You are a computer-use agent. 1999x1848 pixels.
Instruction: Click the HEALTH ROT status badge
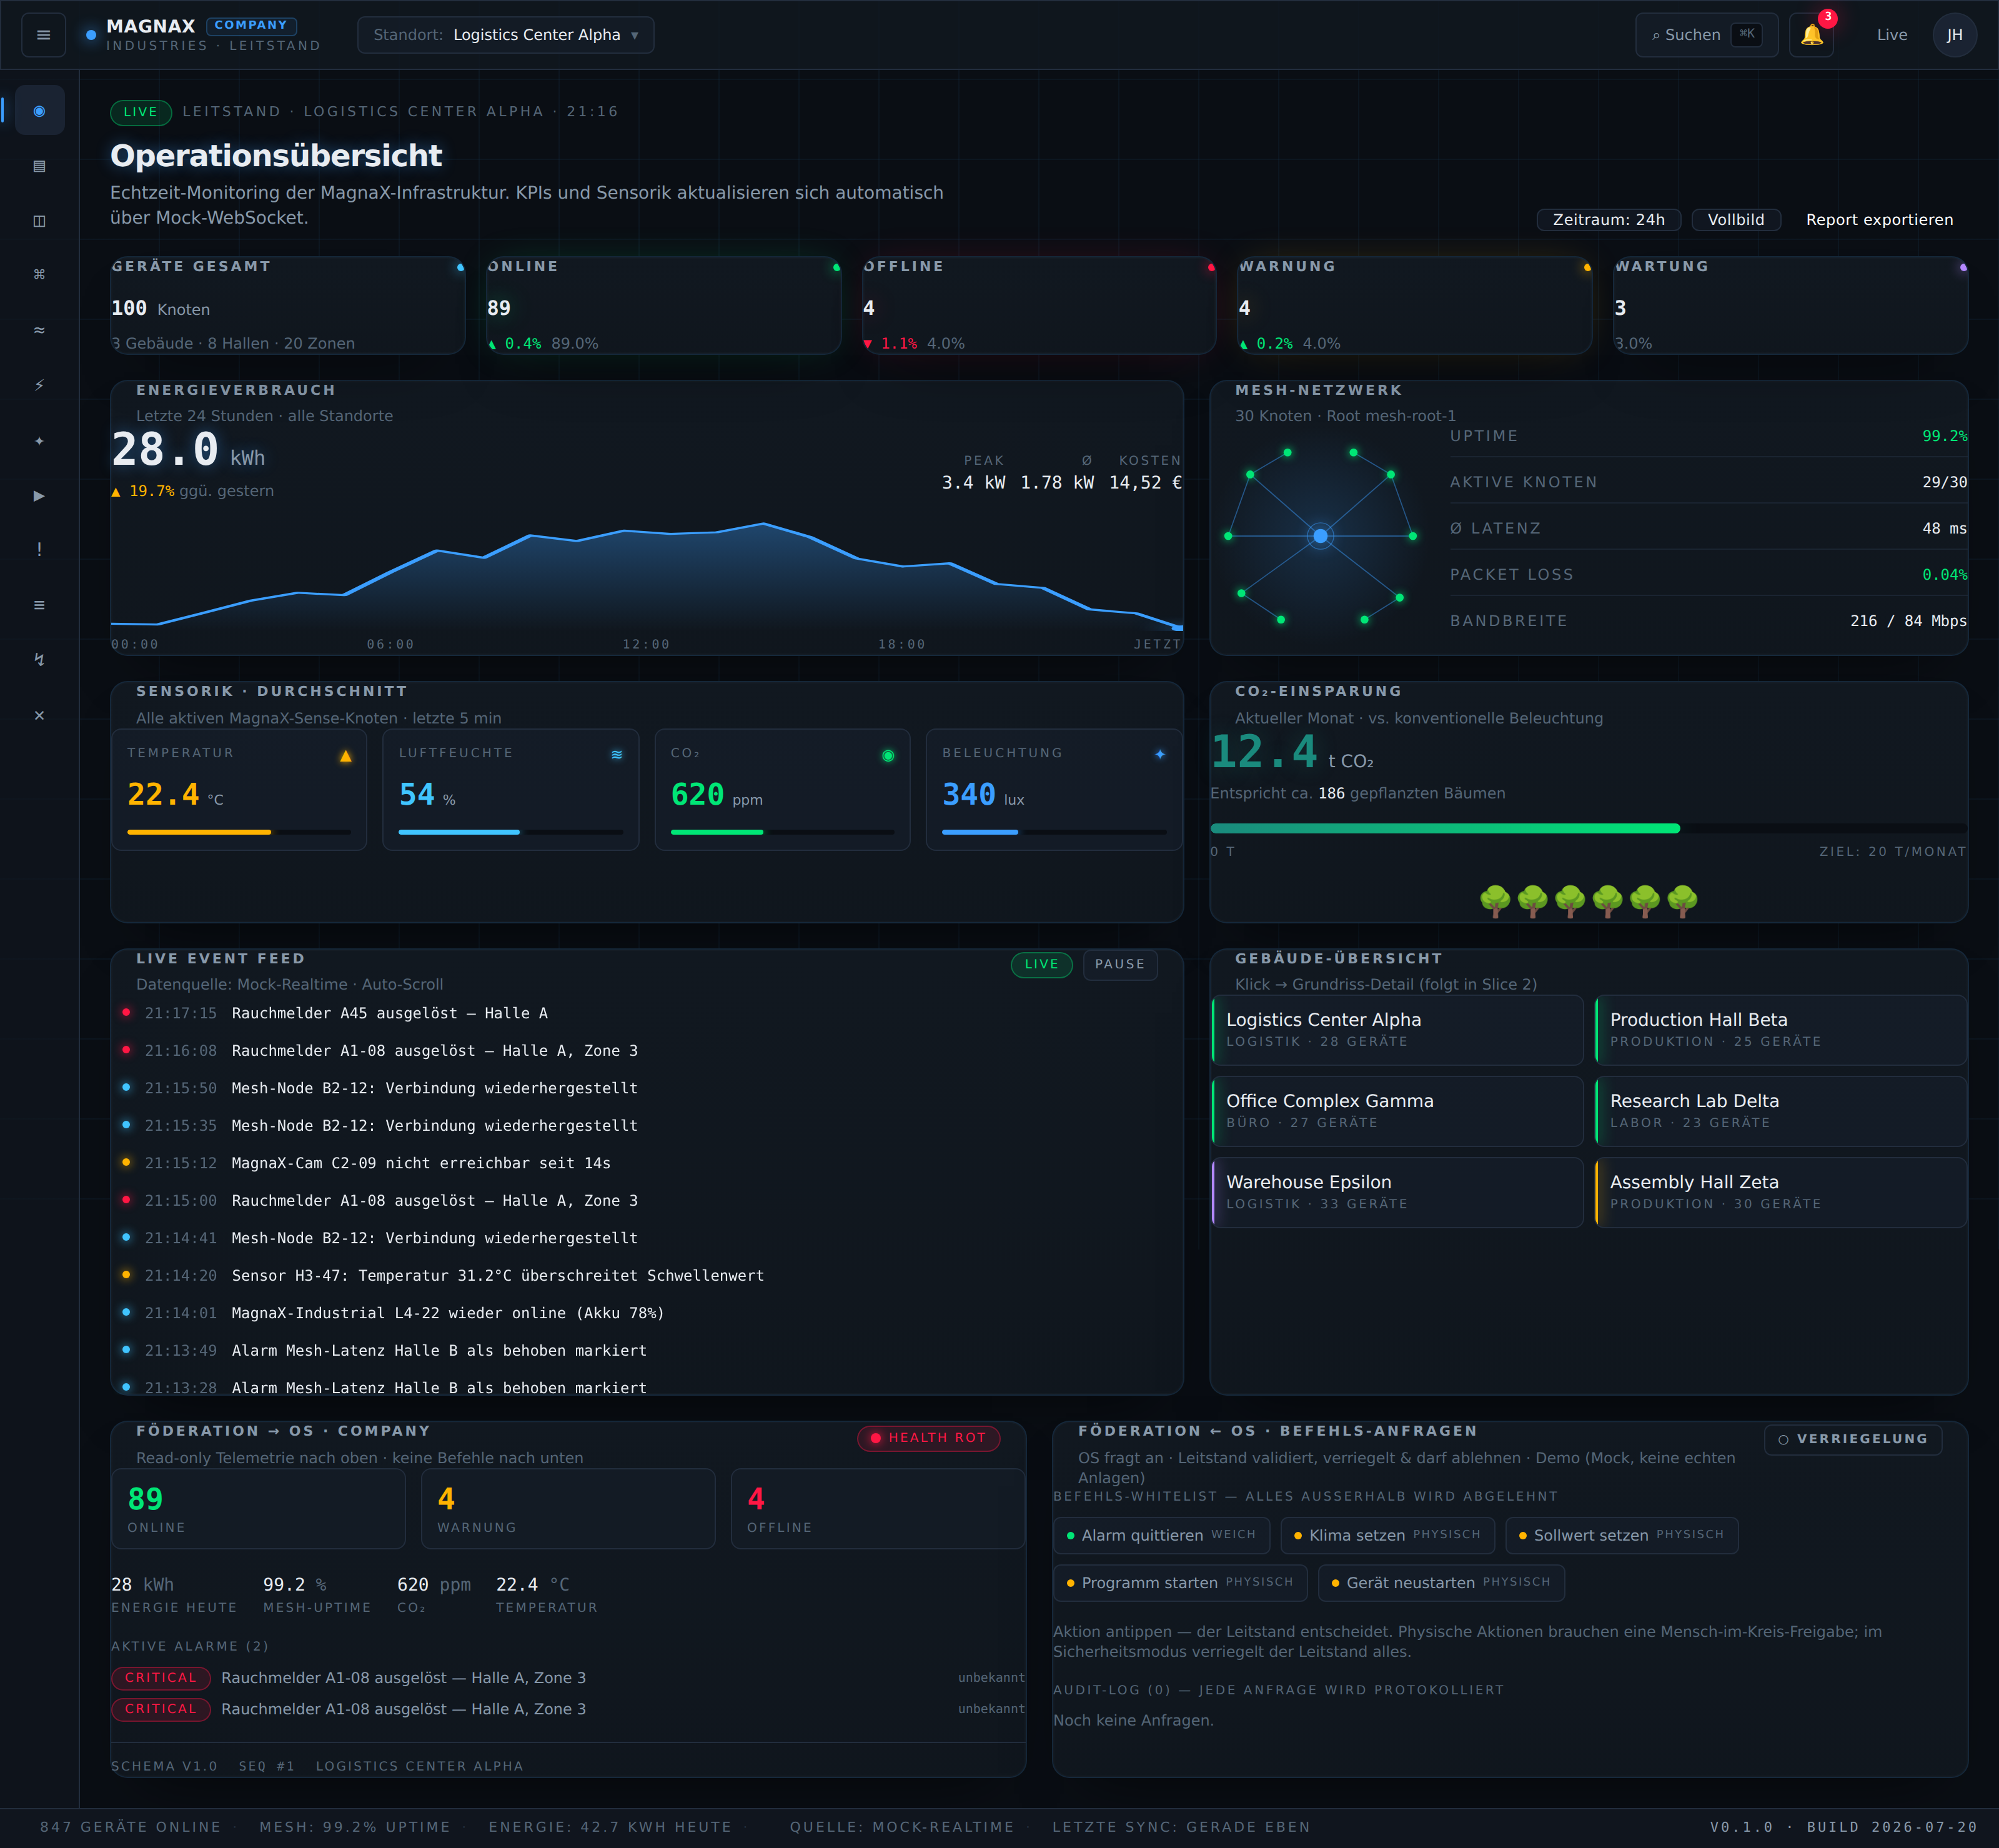click(928, 1438)
